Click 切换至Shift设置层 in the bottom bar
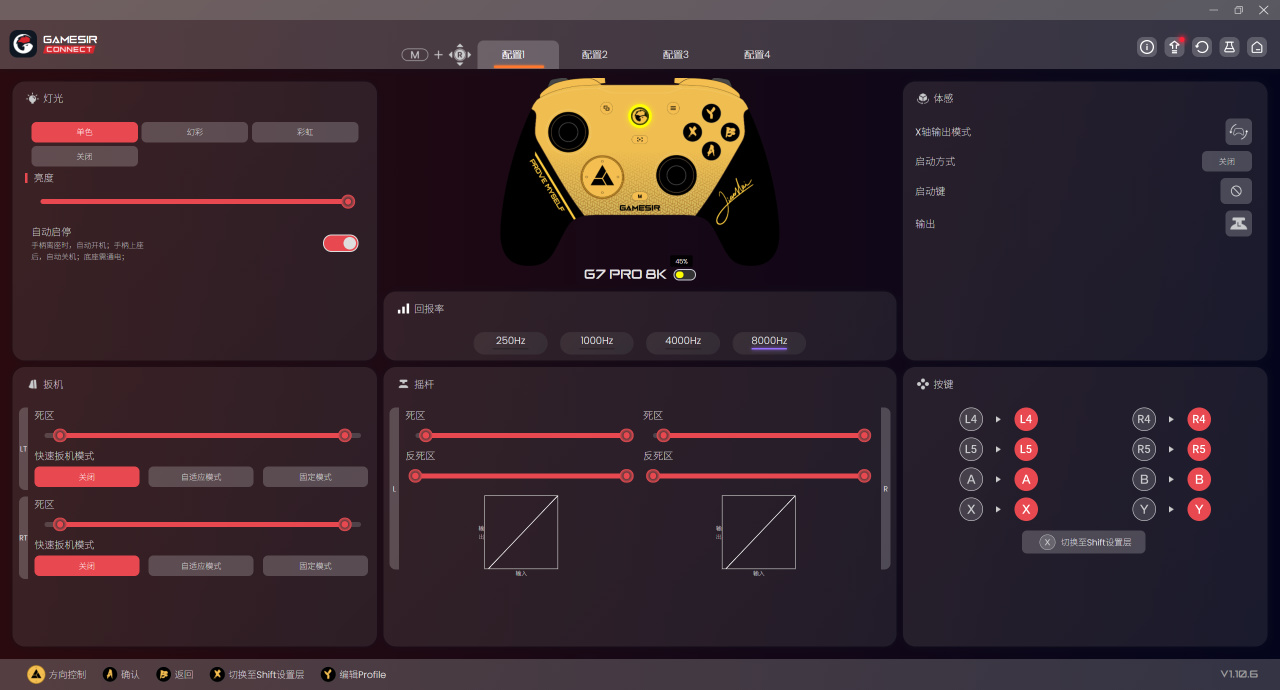The height and width of the screenshot is (690, 1280). tap(257, 674)
